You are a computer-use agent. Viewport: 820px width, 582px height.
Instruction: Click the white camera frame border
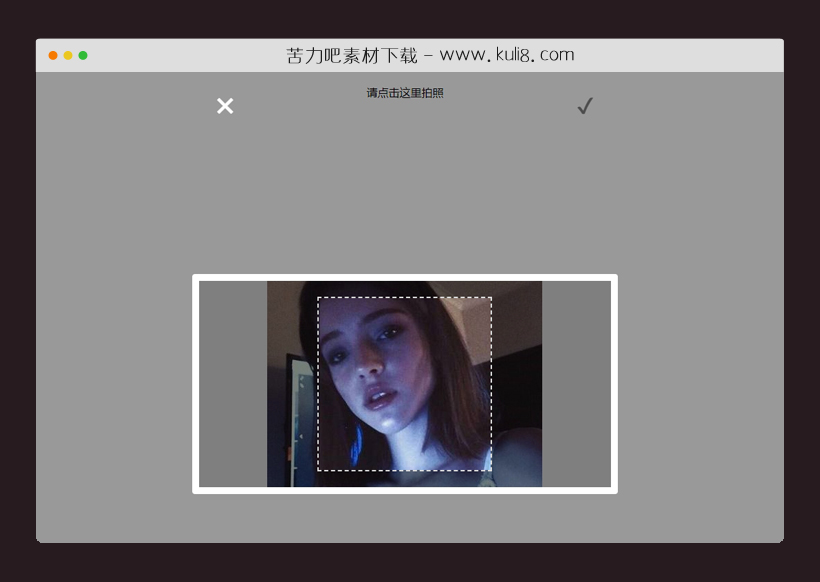click(404, 278)
